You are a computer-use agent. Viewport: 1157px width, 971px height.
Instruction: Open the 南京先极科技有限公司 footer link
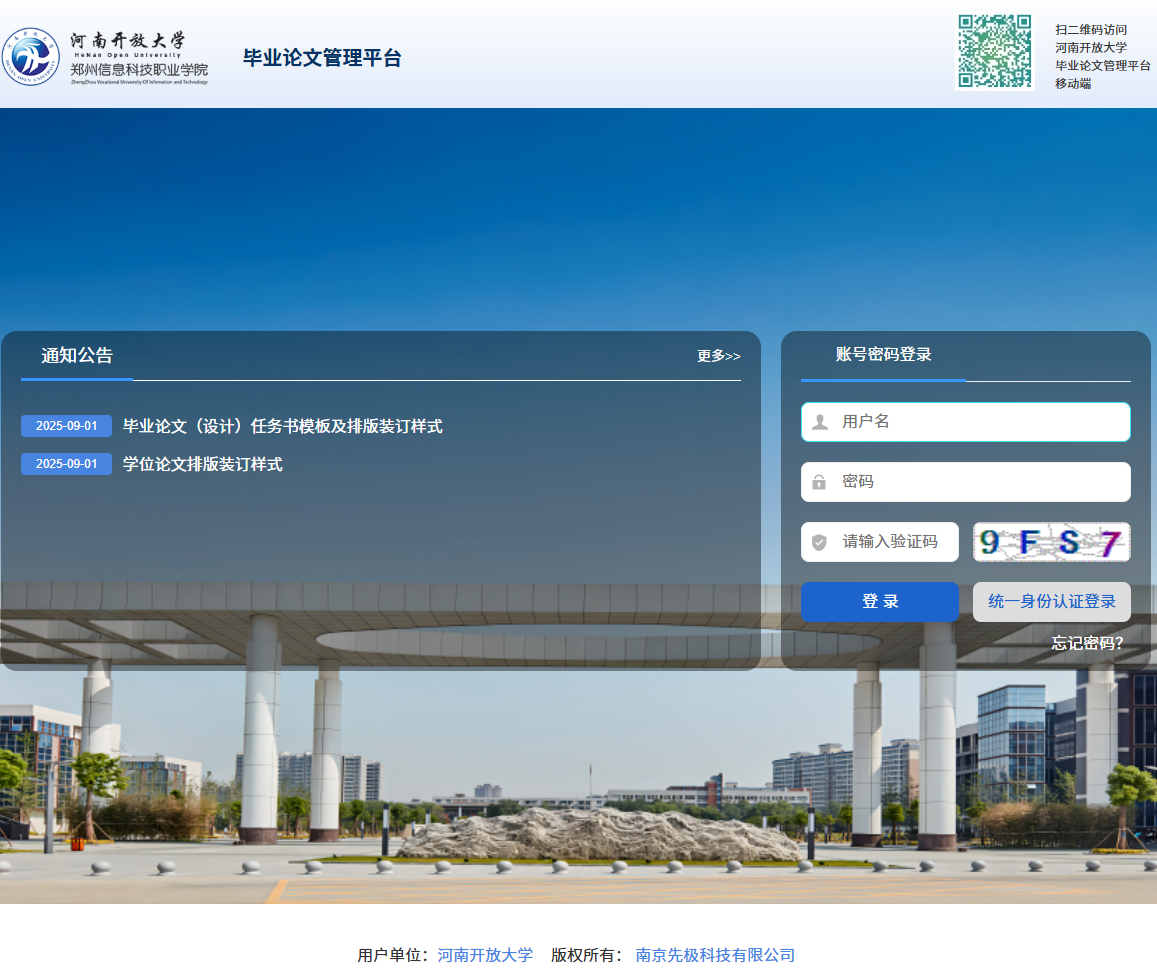click(715, 956)
